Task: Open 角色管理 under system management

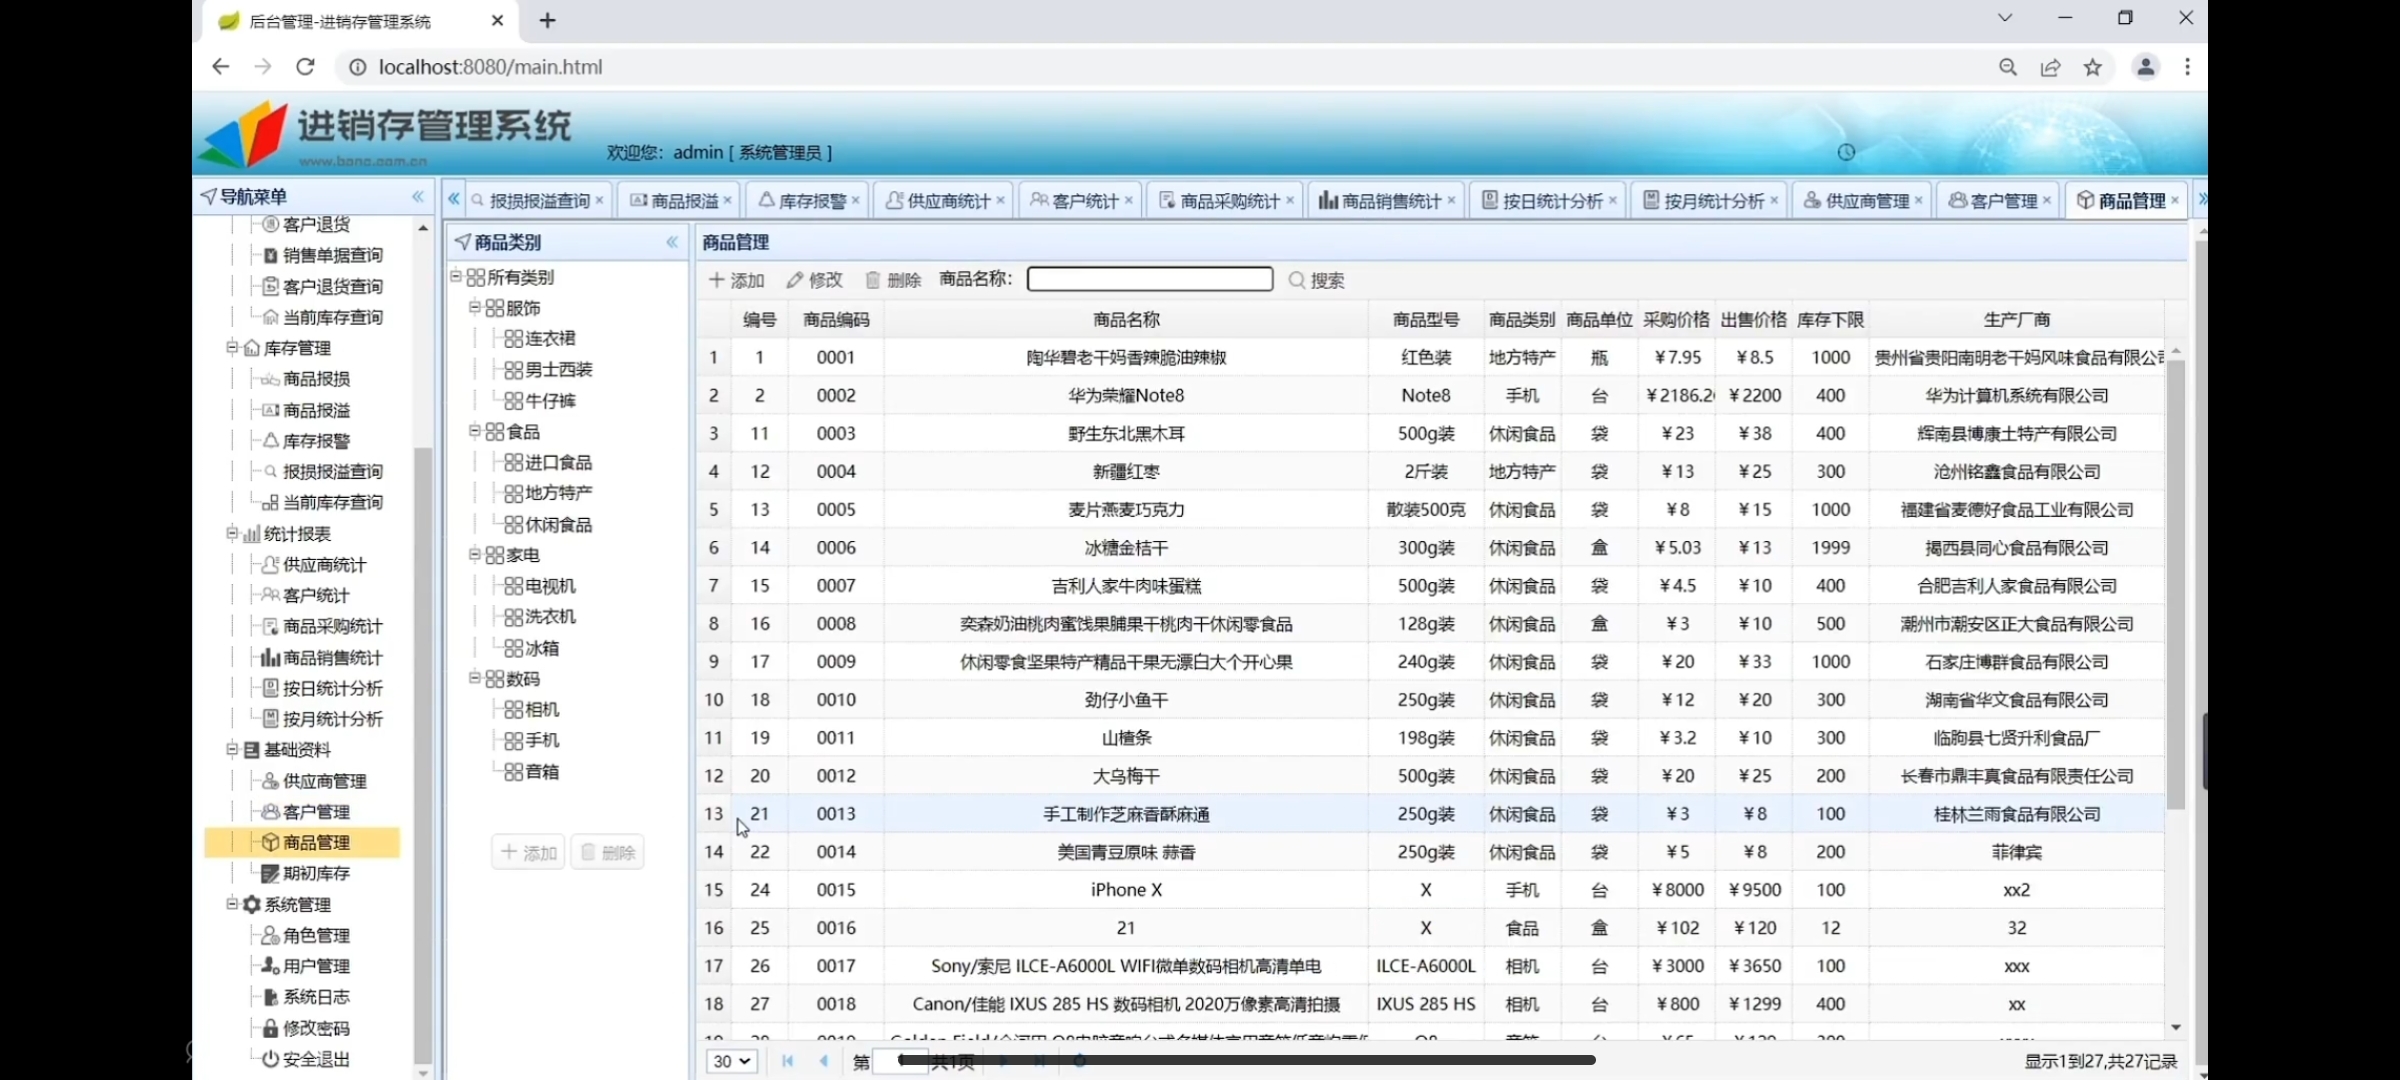Action: click(306, 935)
